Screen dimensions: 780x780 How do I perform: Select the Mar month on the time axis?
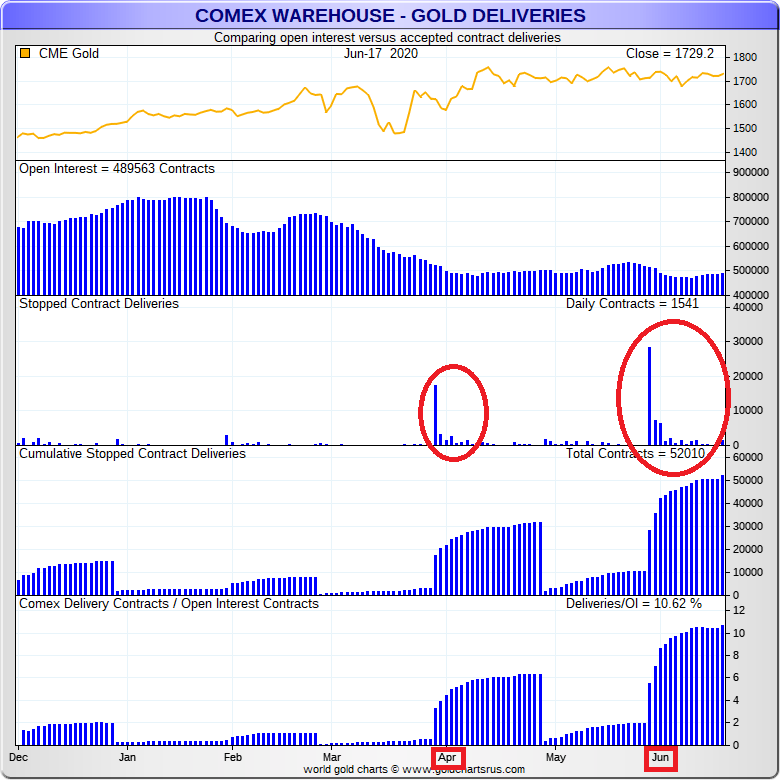pyautogui.click(x=332, y=758)
